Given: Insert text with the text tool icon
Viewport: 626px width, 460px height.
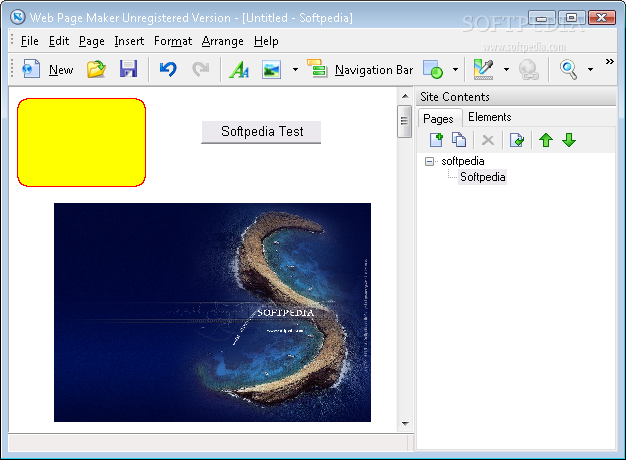Looking at the screenshot, I should 239,69.
